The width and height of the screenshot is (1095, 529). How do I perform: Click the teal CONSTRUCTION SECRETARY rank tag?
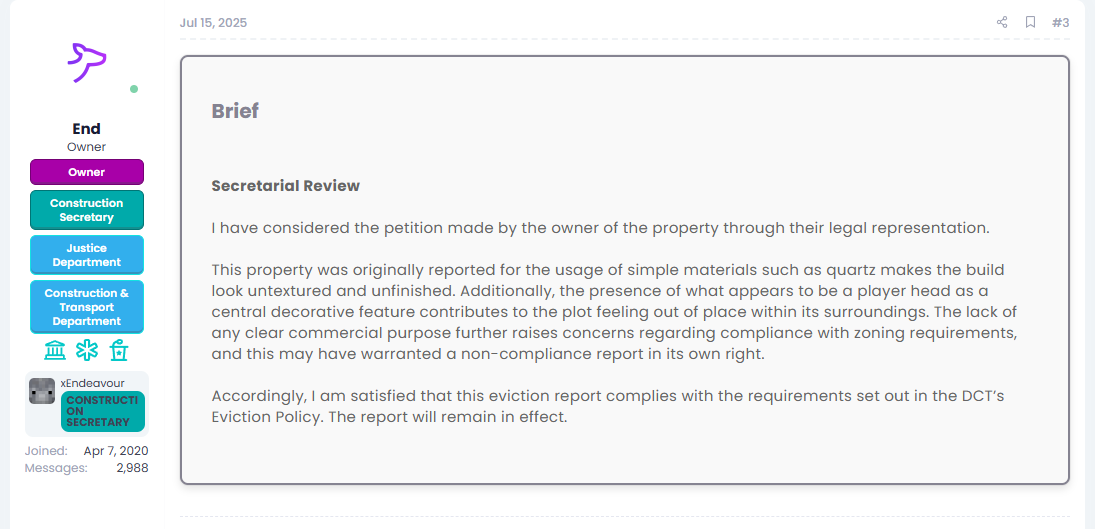click(103, 411)
